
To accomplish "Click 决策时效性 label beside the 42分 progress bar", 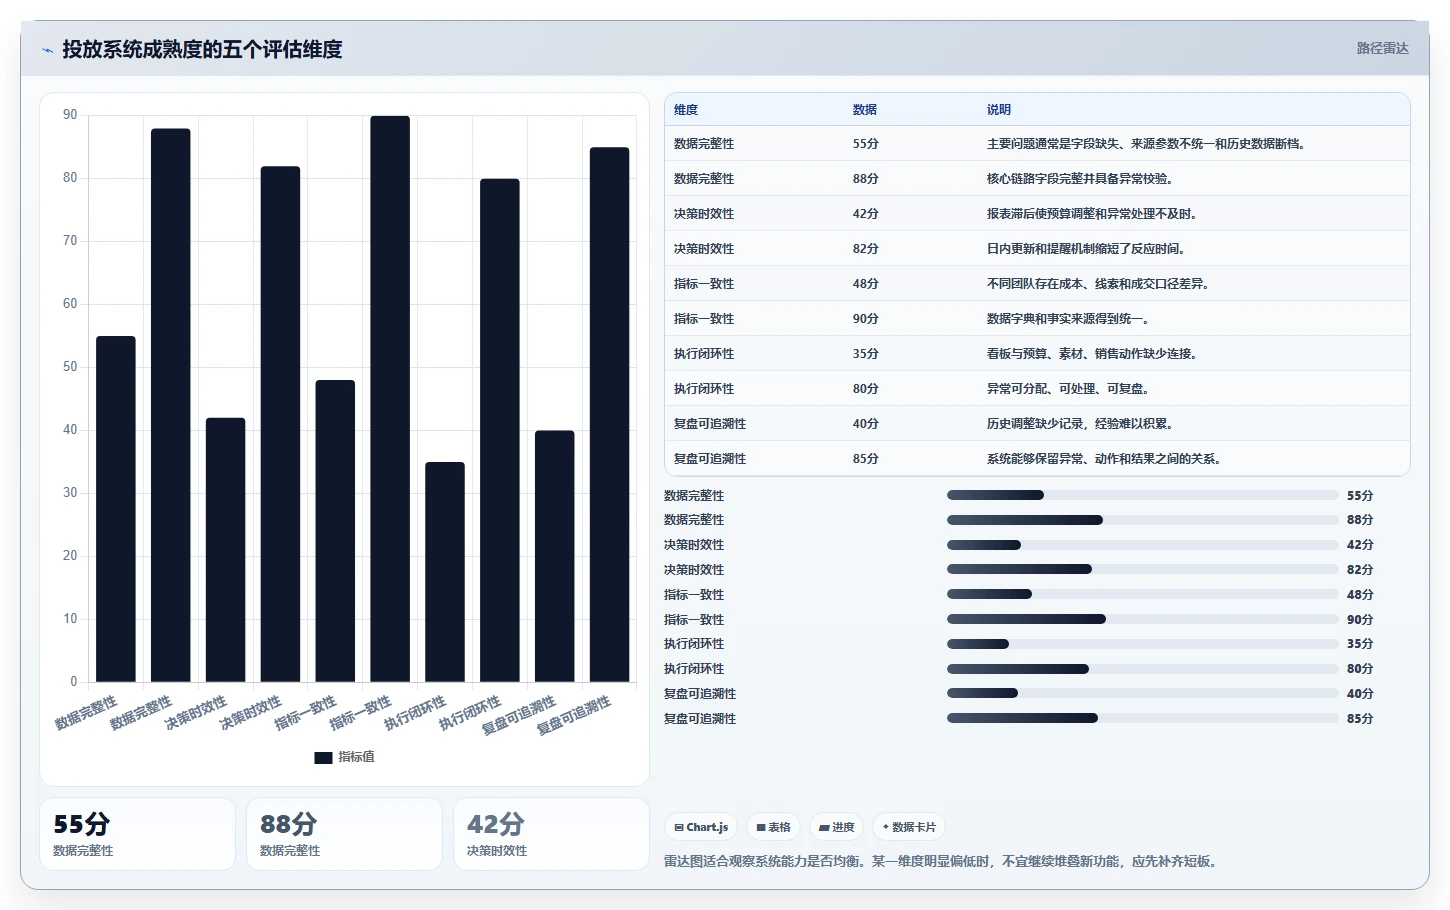I will click(x=694, y=545).
